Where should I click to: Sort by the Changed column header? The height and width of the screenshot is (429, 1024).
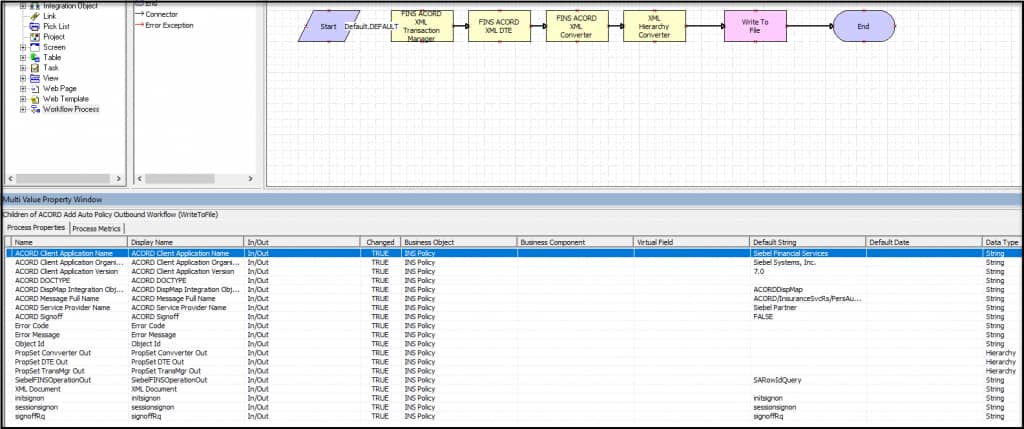tap(379, 242)
